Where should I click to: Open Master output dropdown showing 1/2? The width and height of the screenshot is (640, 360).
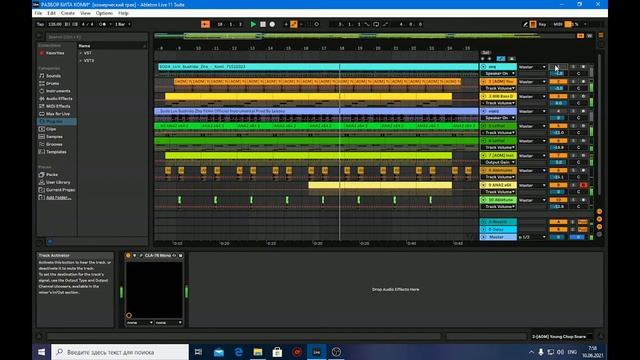point(532,237)
